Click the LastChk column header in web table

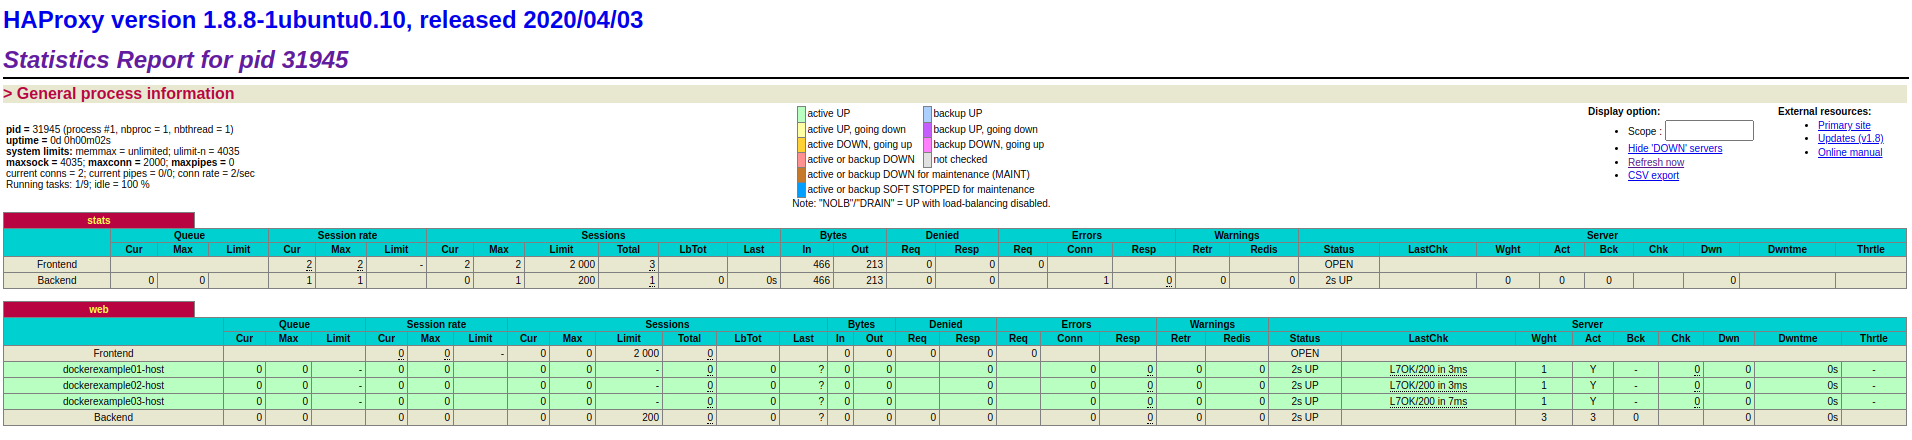[1428, 338]
